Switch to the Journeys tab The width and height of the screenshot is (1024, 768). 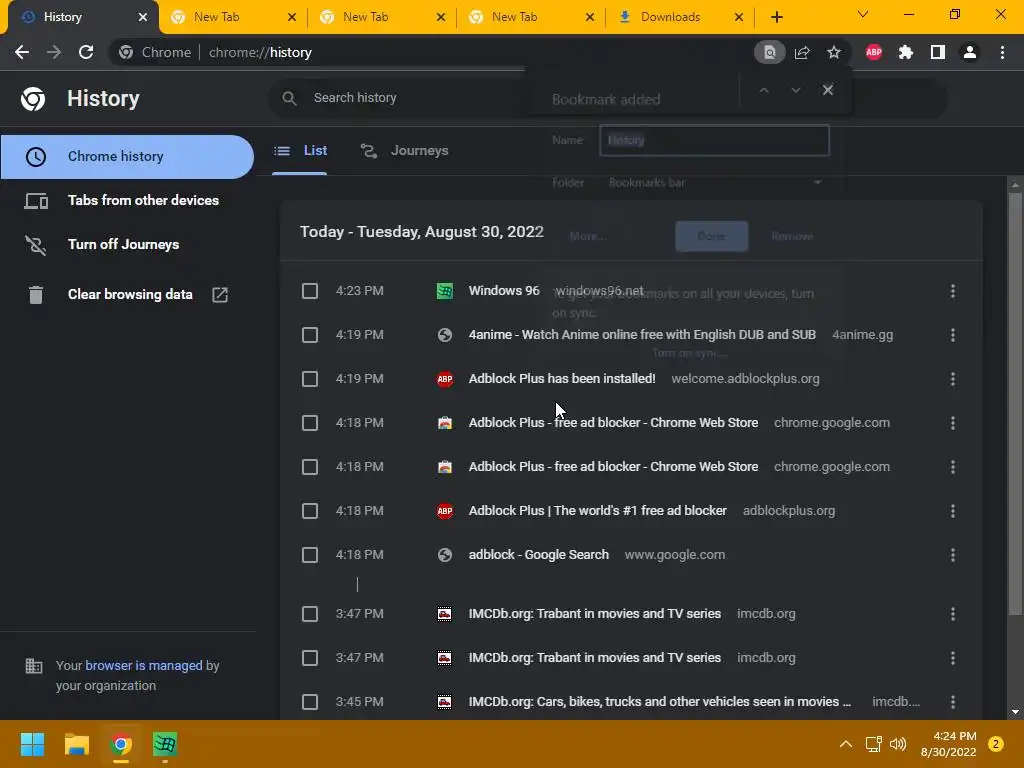click(x=405, y=151)
